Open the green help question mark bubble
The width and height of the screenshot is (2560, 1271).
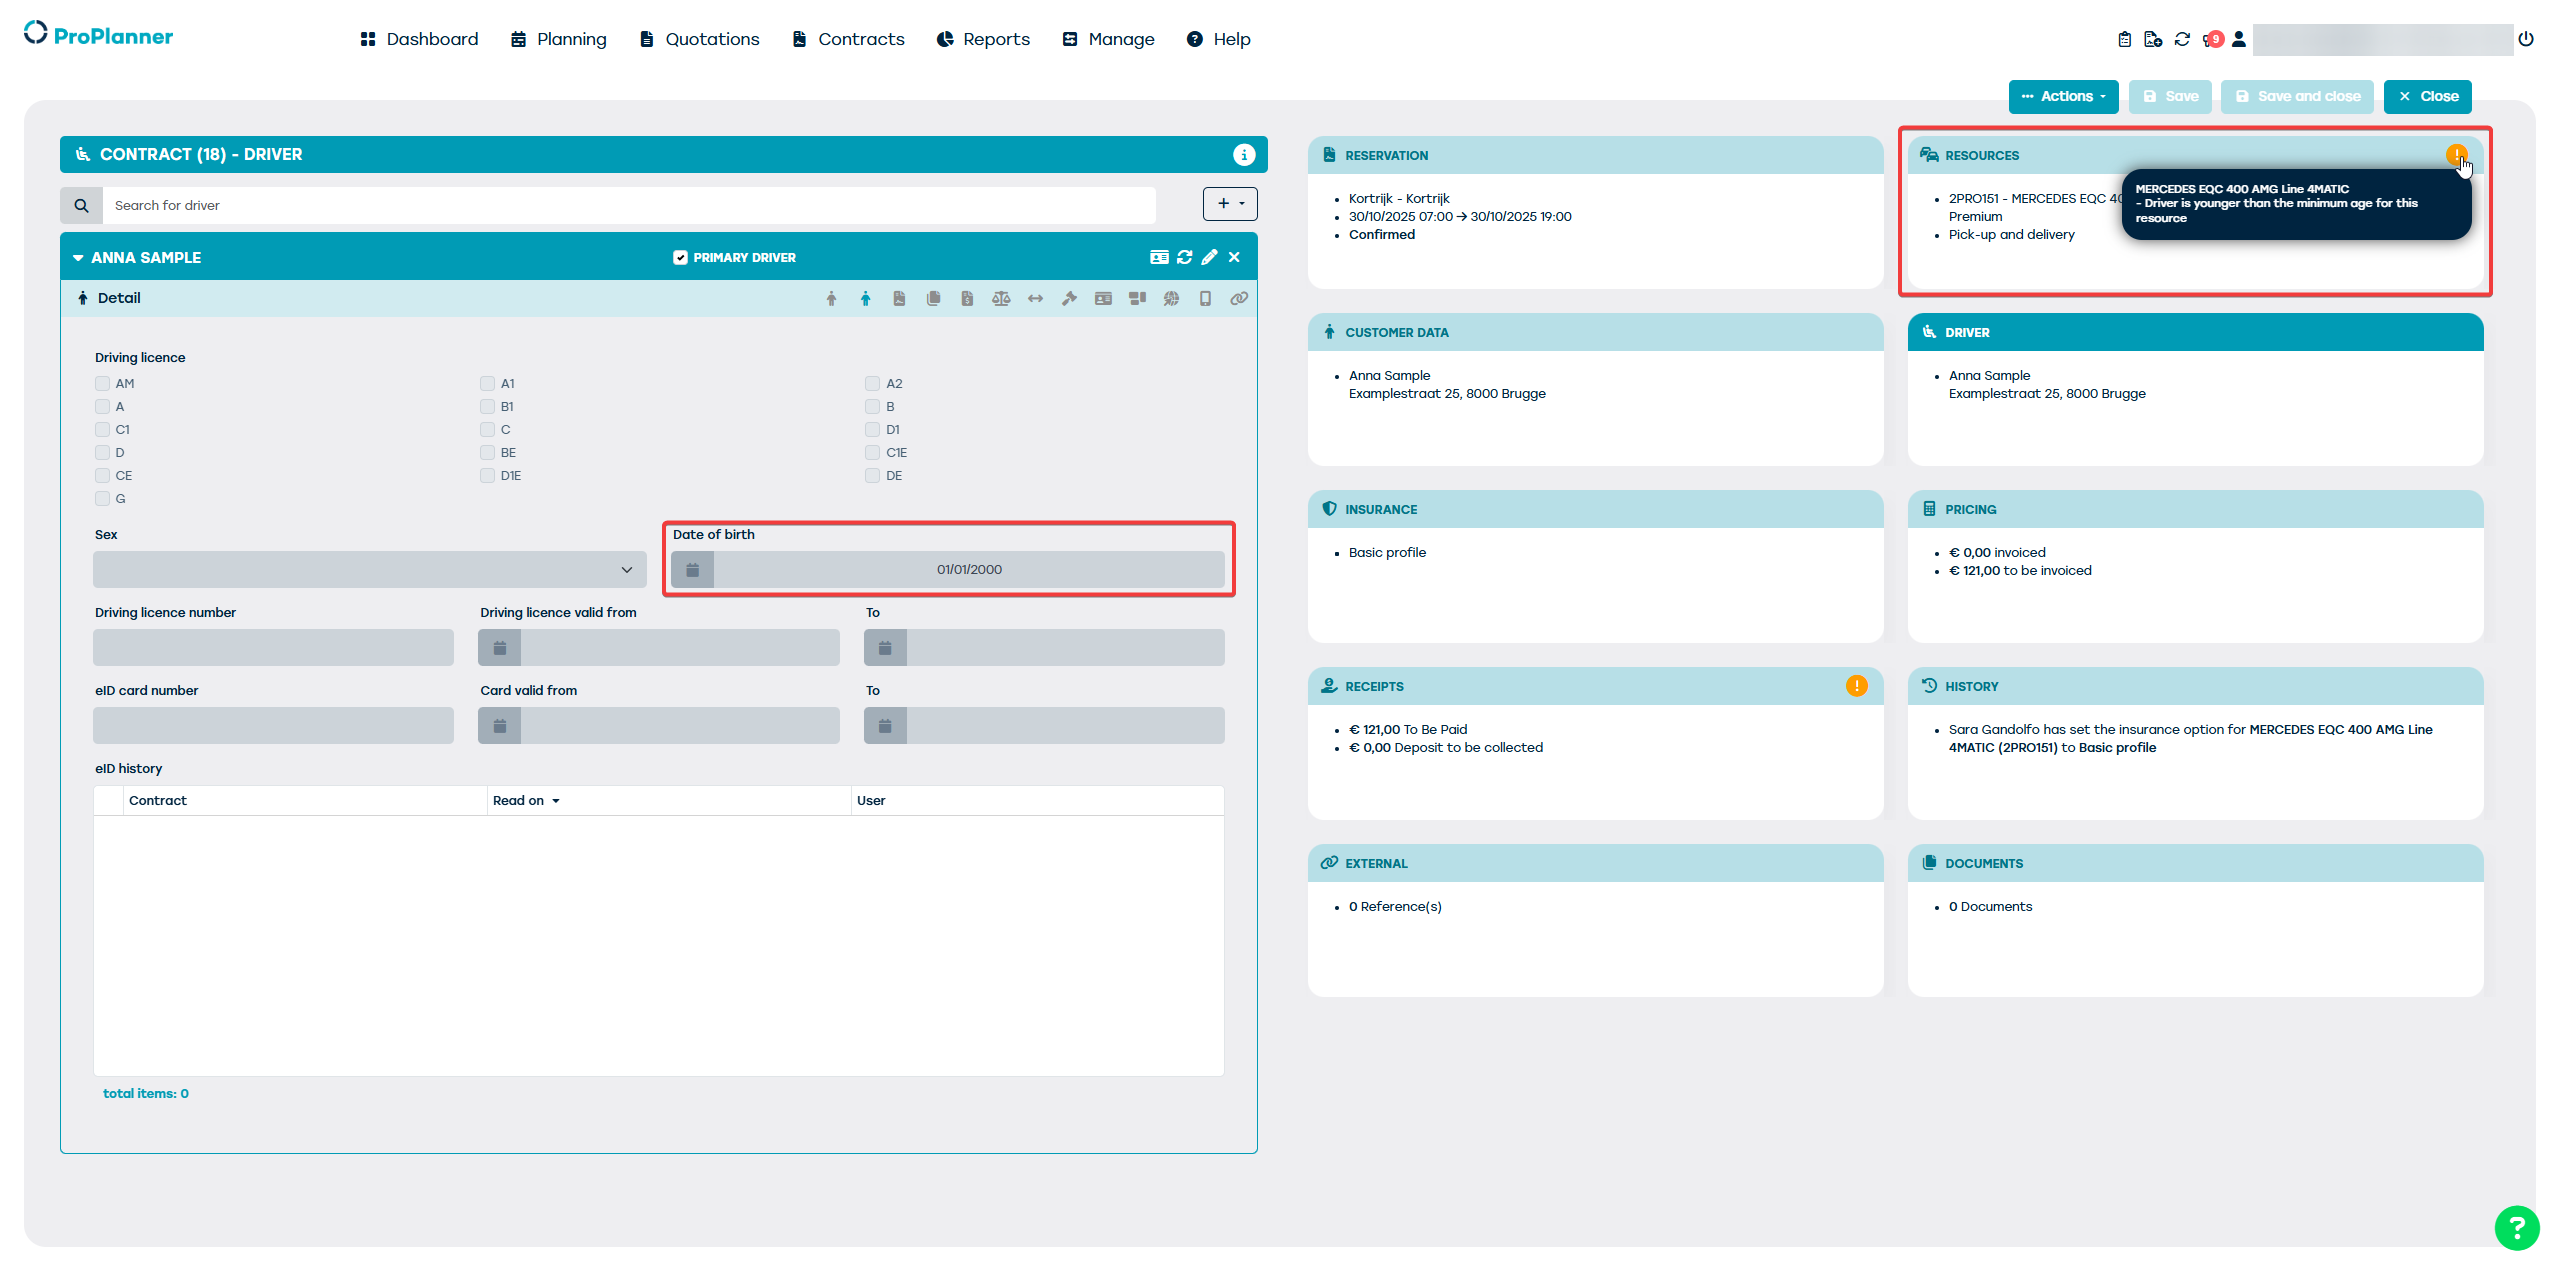click(x=2516, y=1228)
